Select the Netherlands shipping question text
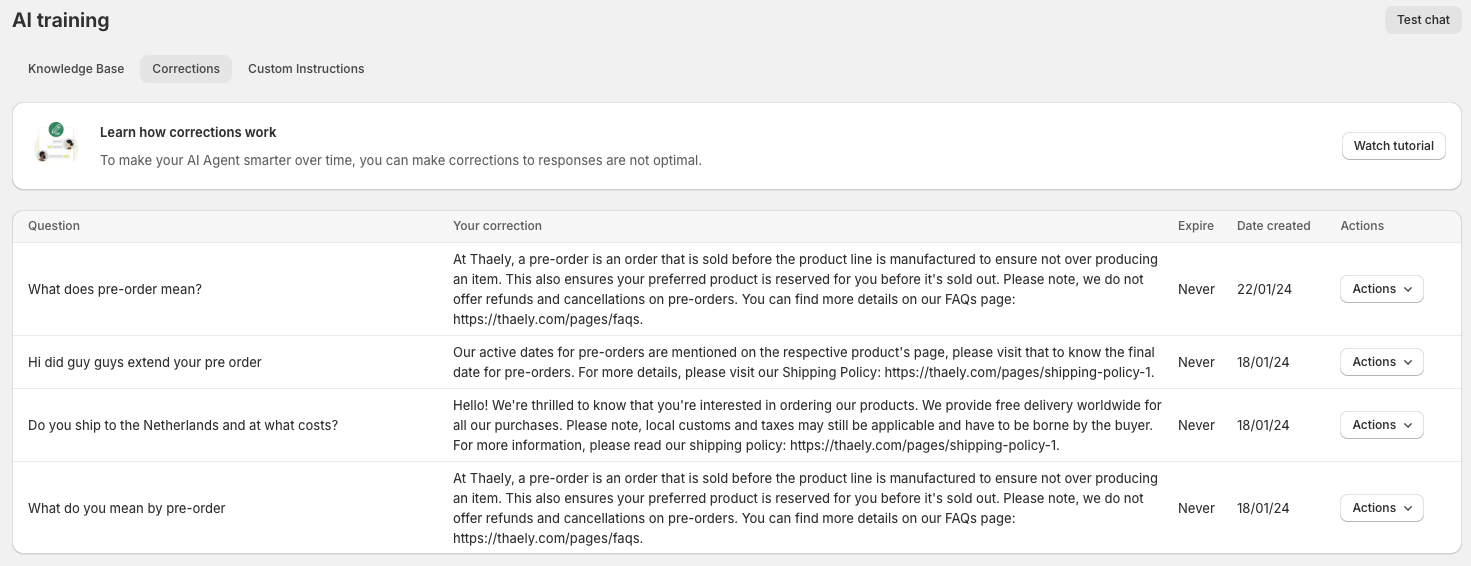Screen dimensions: 1471x566 183,425
